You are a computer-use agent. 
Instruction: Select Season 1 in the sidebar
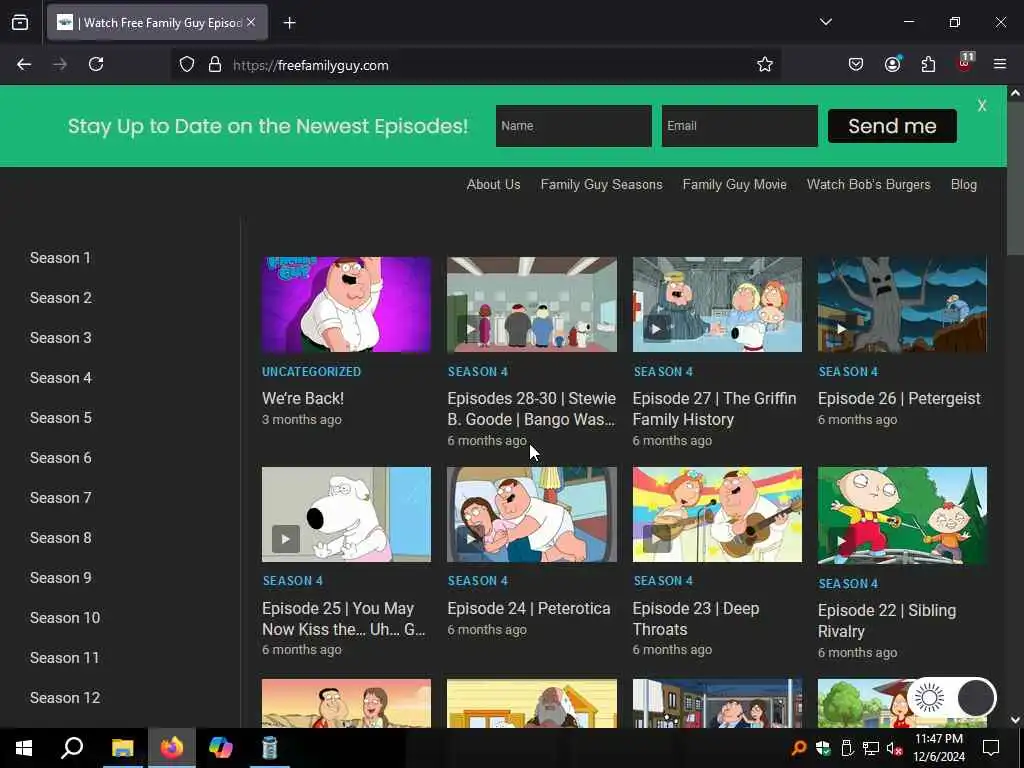pyautogui.click(x=60, y=258)
